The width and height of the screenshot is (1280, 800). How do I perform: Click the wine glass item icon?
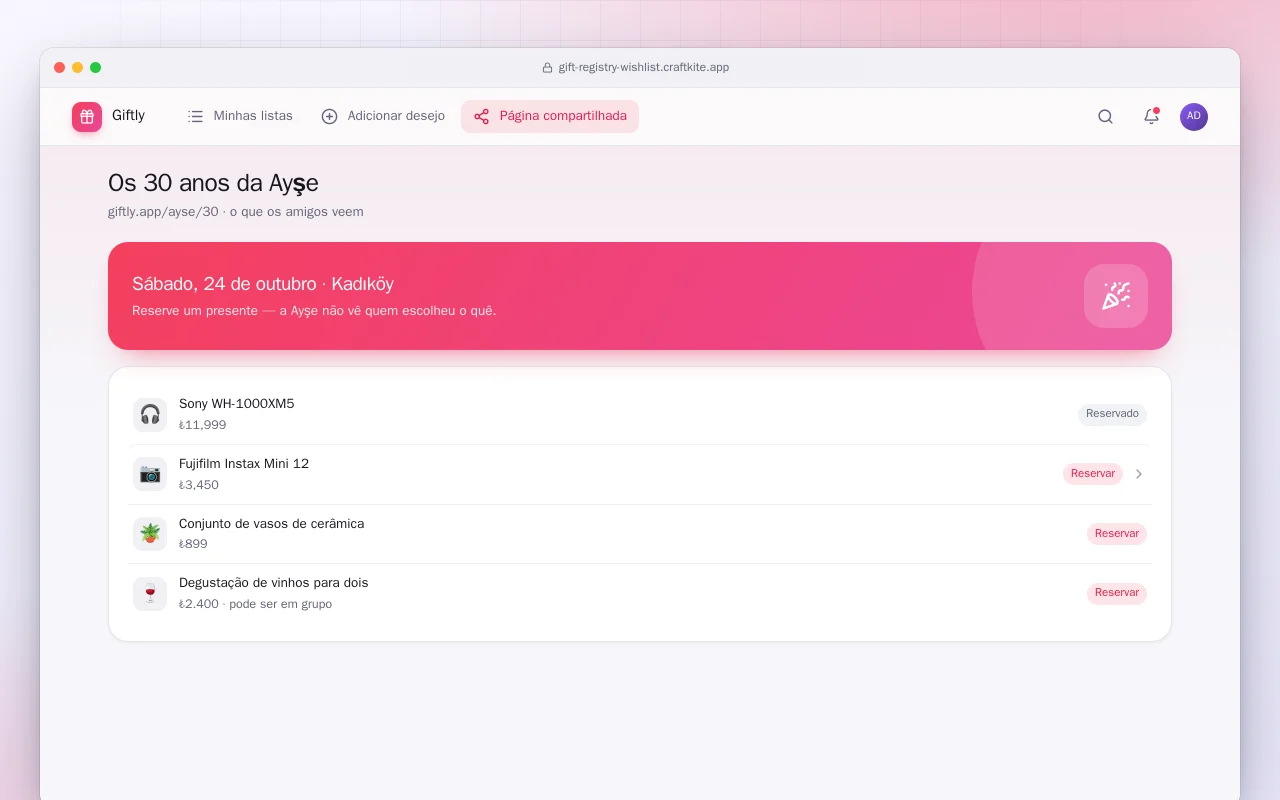point(150,593)
